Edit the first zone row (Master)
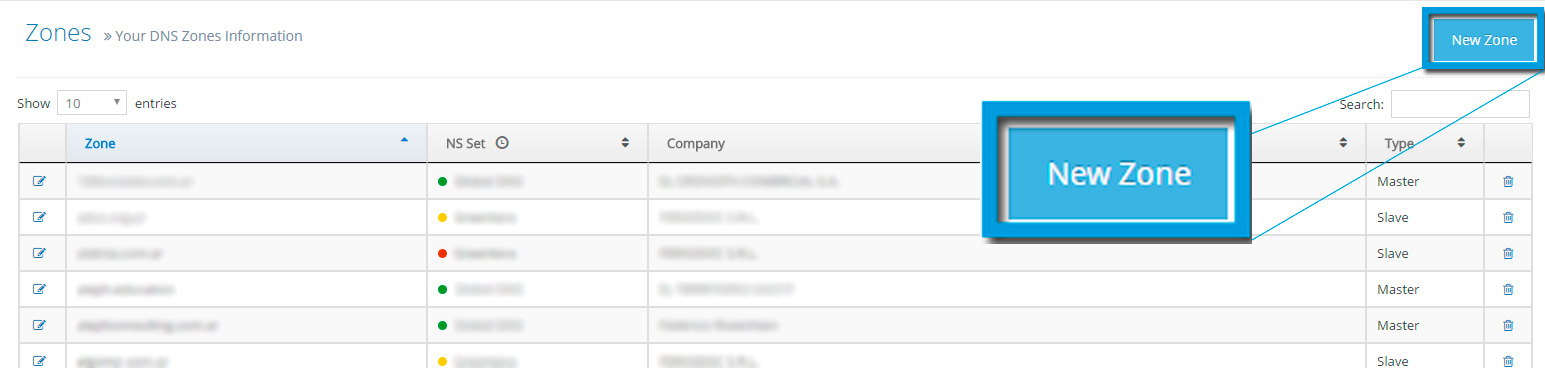The image size is (1545, 368). coord(40,181)
